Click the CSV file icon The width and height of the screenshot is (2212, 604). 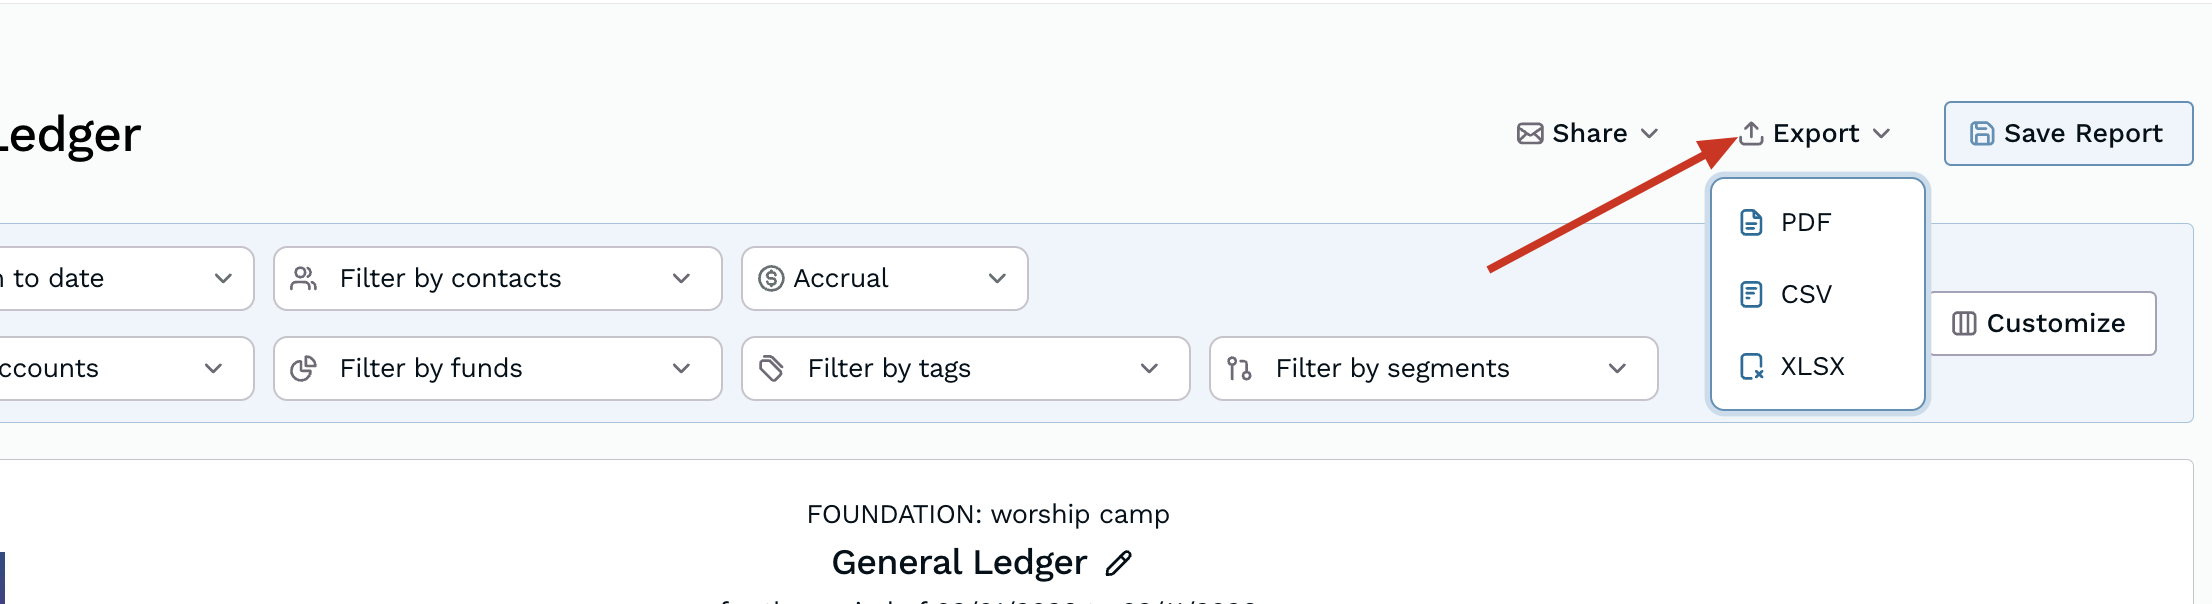[x=1751, y=294]
